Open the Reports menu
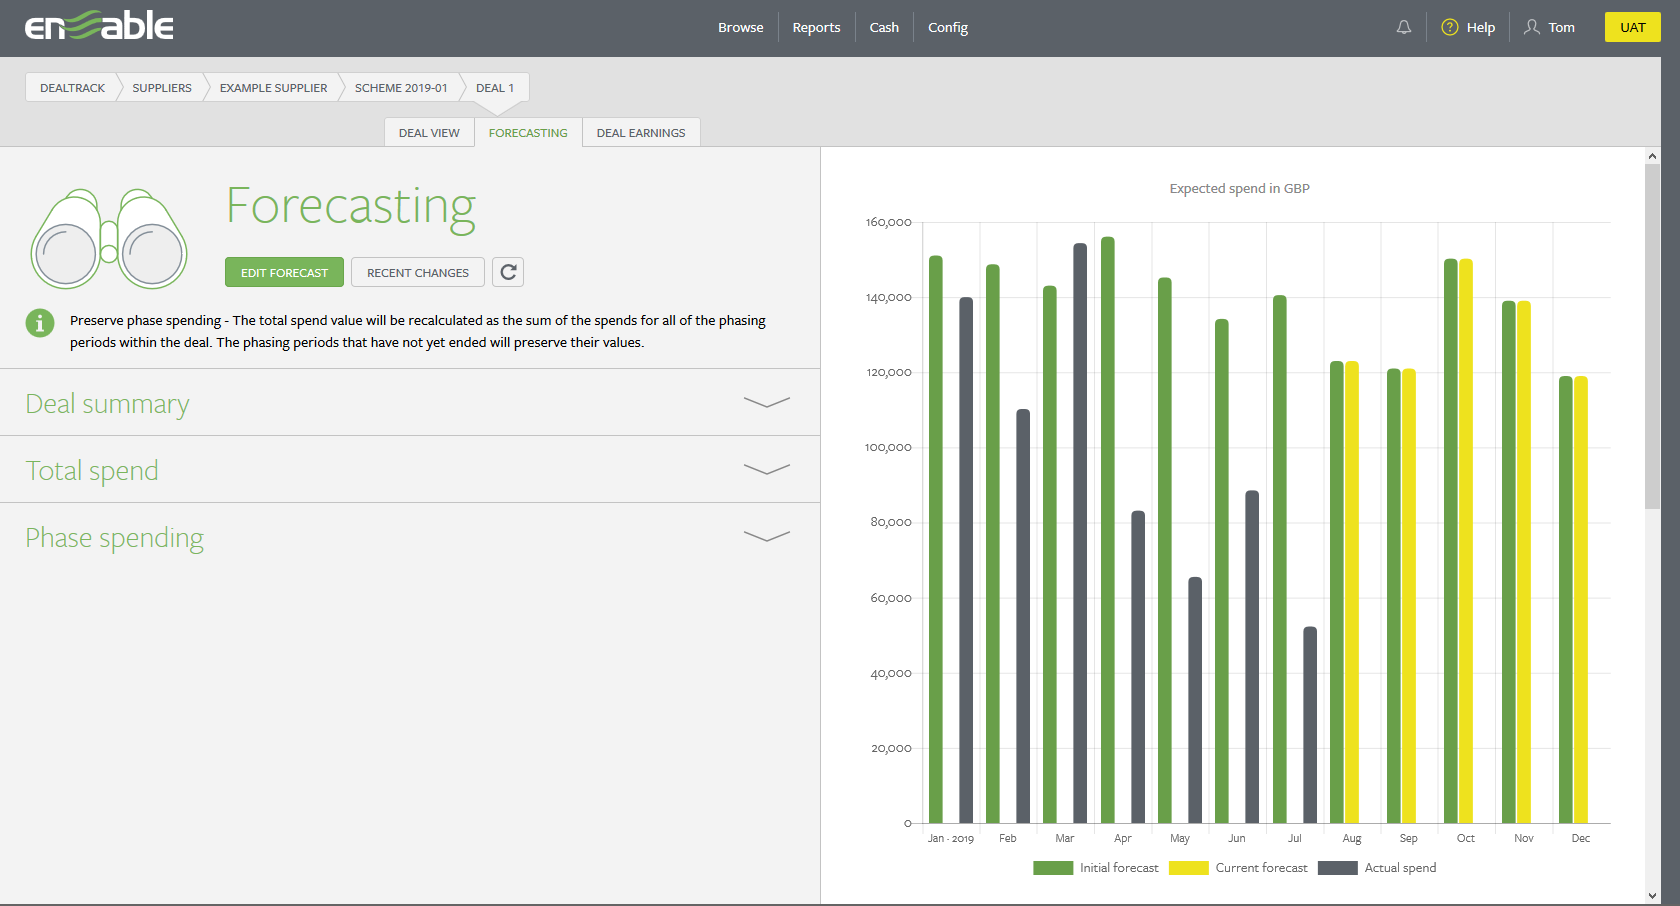This screenshot has height=906, width=1680. click(x=815, y=27)
